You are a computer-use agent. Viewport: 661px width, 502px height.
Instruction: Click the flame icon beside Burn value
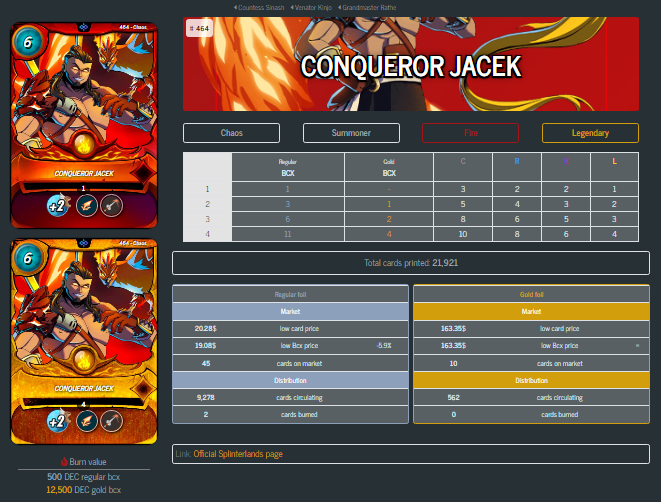64,462
